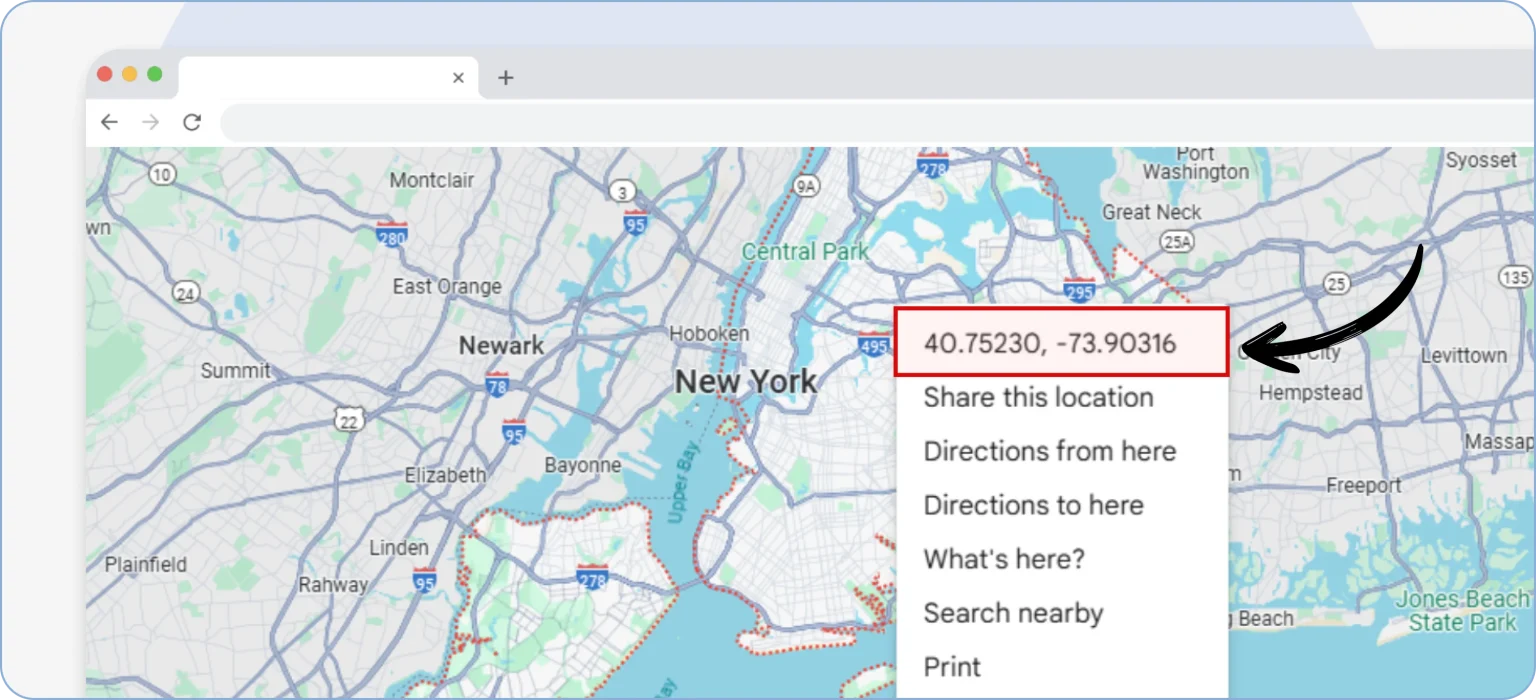Focus the browser address bar
The height and width of the screenshot is (700, 1536).
(x=870, y=122)
